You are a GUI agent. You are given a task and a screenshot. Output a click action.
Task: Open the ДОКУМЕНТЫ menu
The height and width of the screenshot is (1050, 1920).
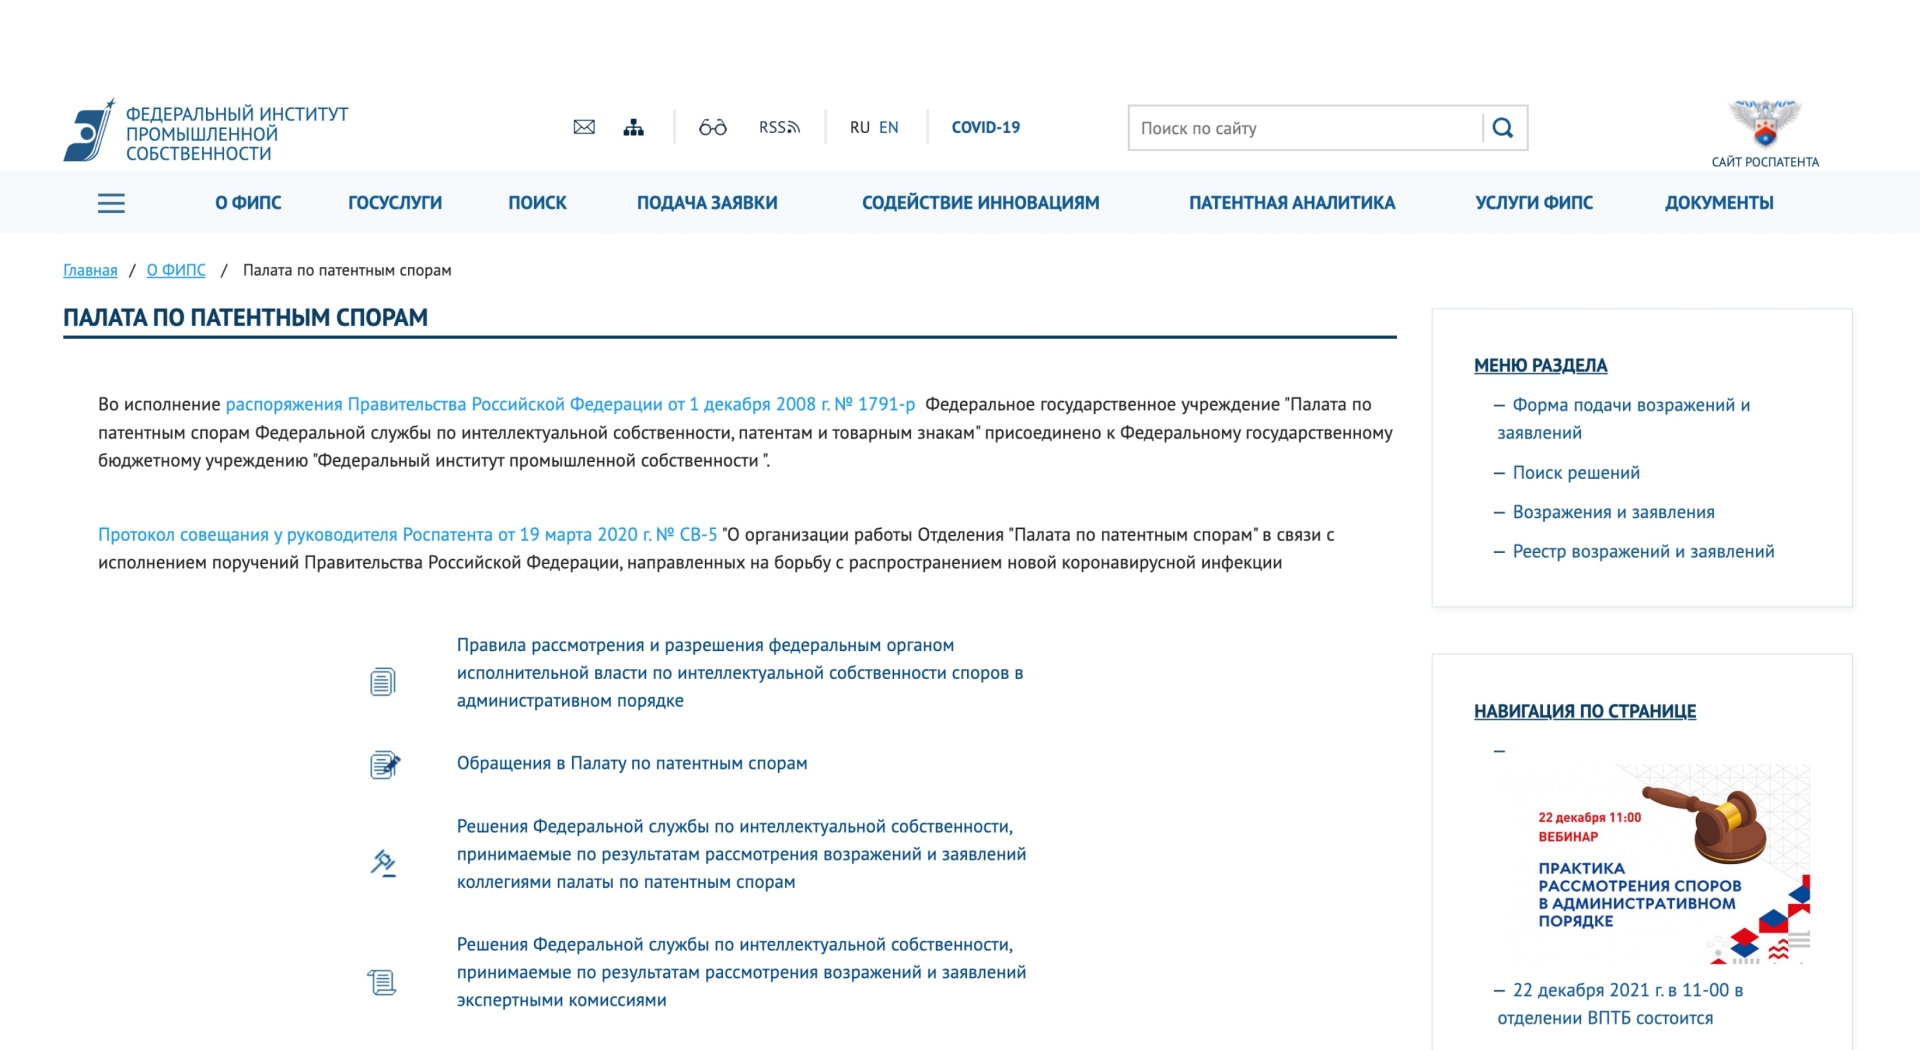click(1719, 203)
